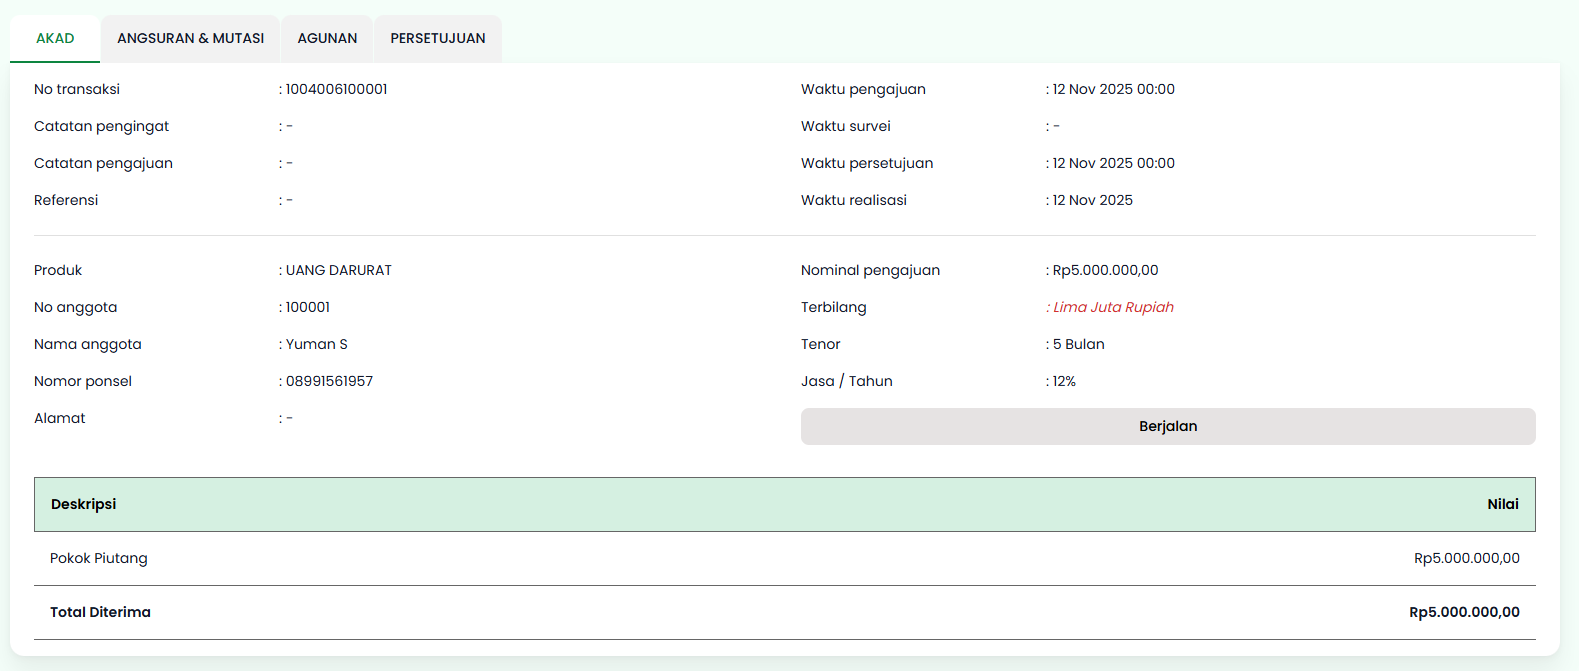
Task: Open the ANGSURAN & MUTASI tab
Action: (190, 39)
